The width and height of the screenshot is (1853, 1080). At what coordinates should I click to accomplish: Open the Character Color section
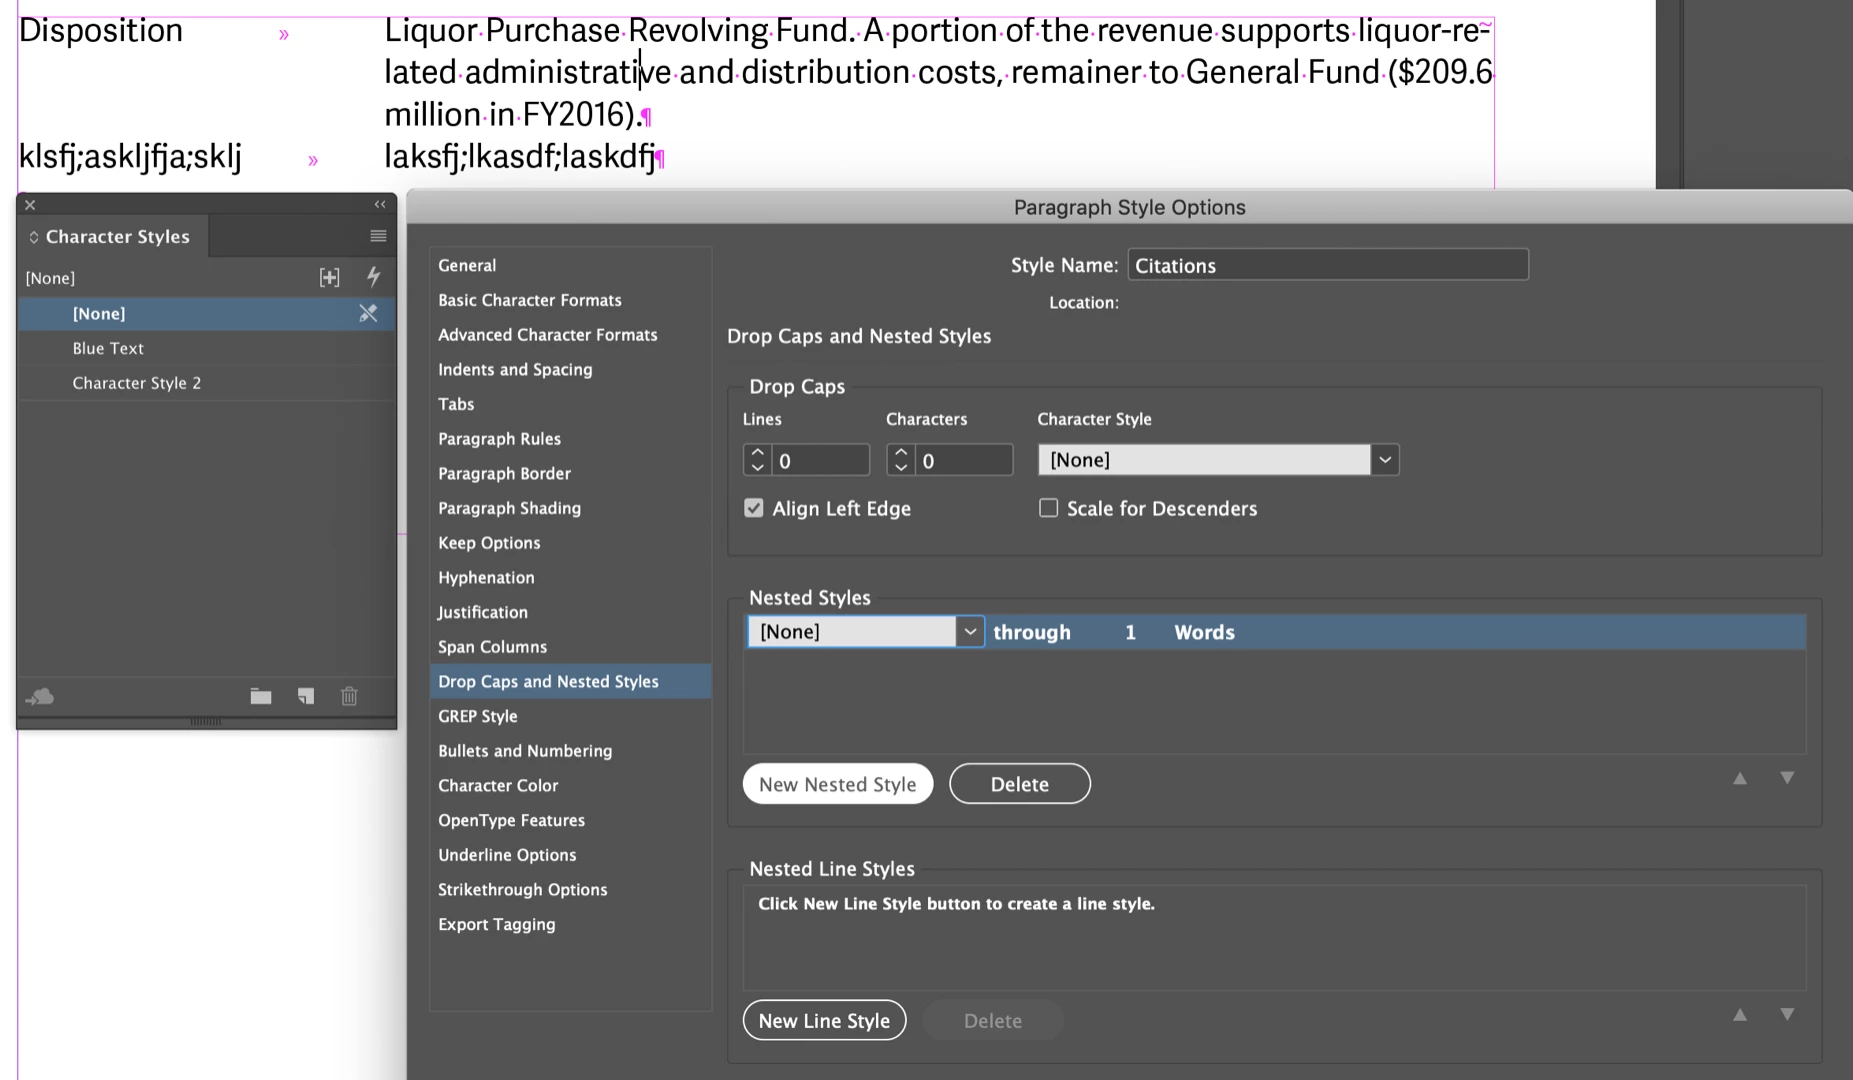tap(498, 785)
